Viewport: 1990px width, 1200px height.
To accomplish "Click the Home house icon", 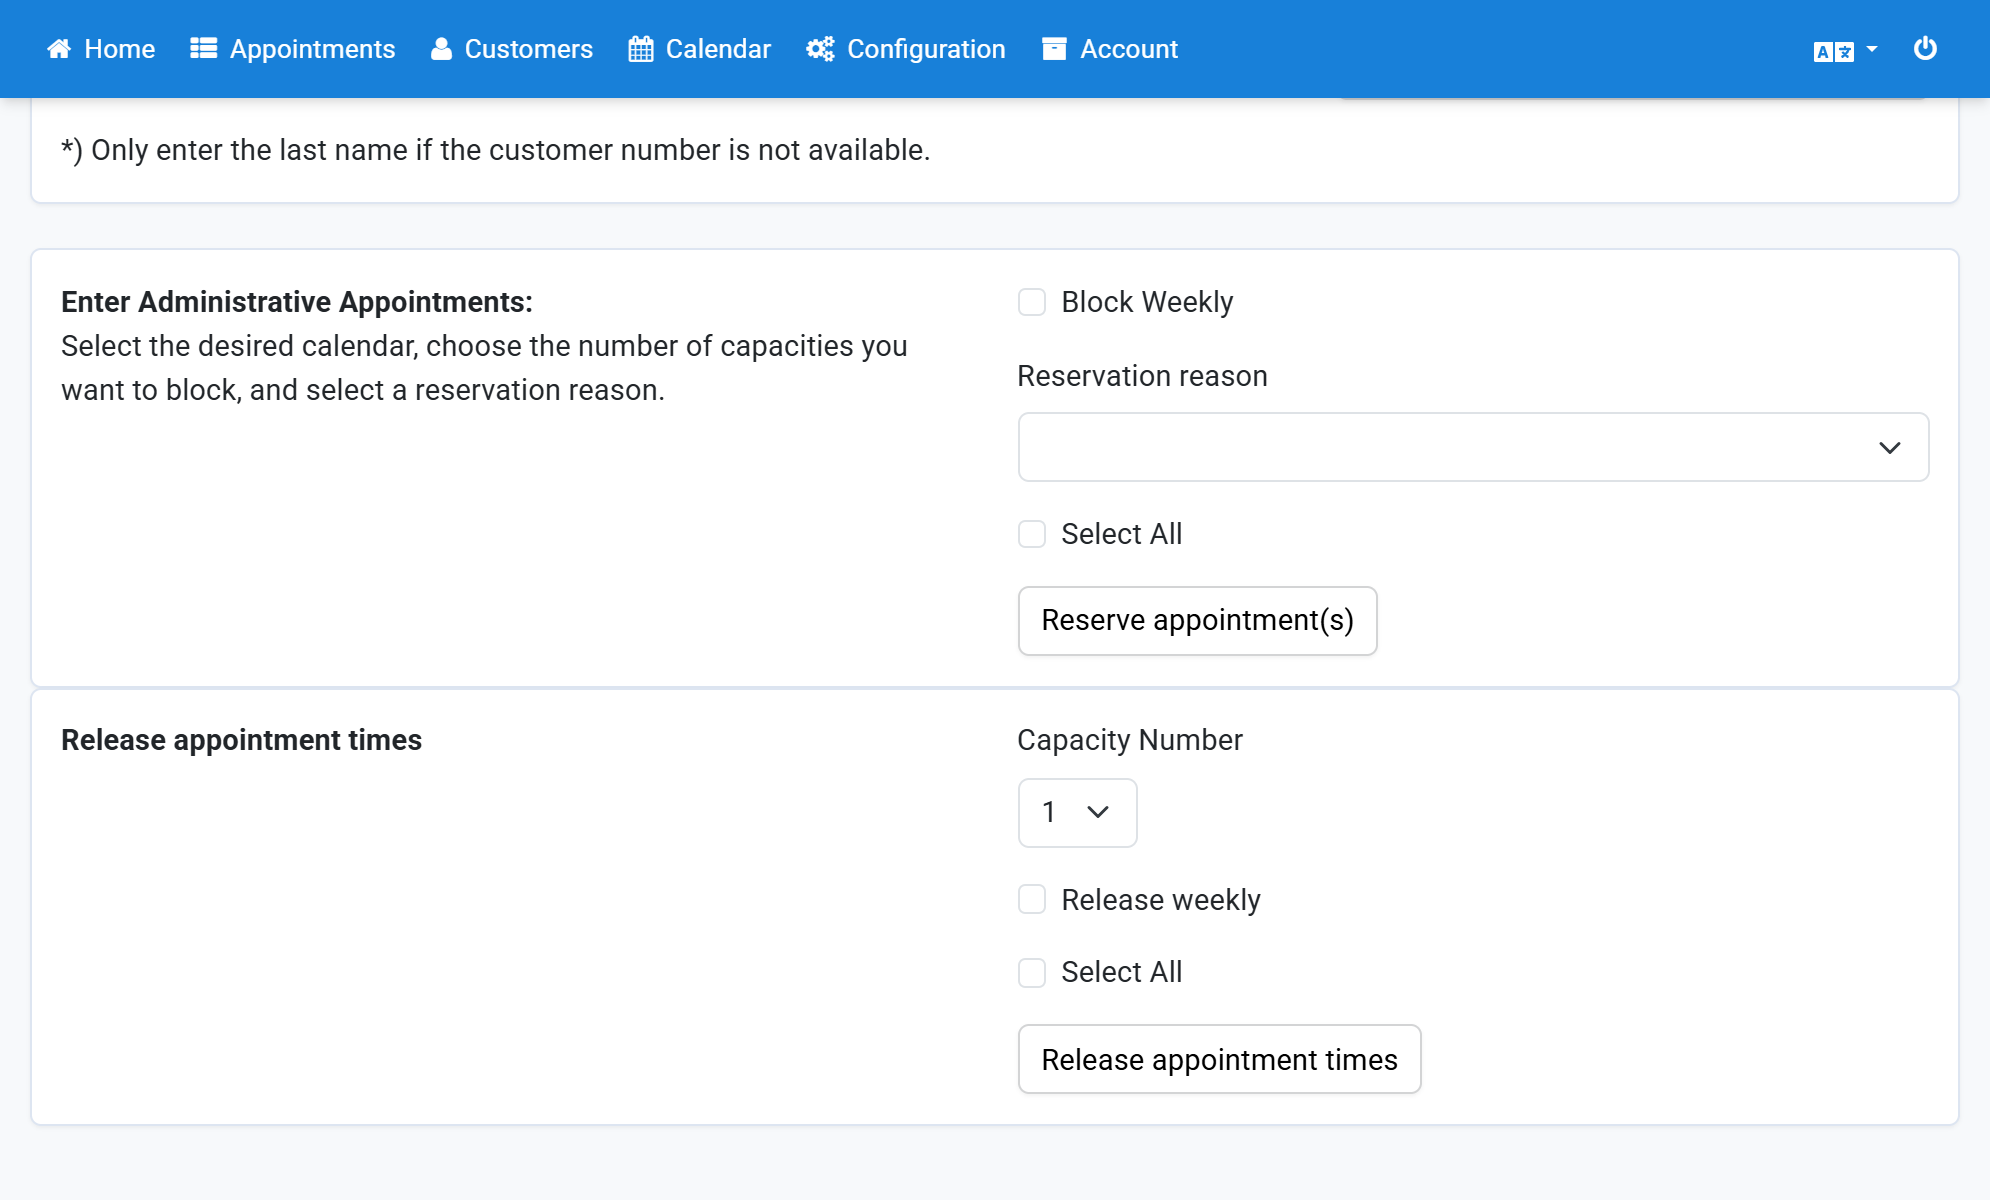I will (x=59, y=49).
